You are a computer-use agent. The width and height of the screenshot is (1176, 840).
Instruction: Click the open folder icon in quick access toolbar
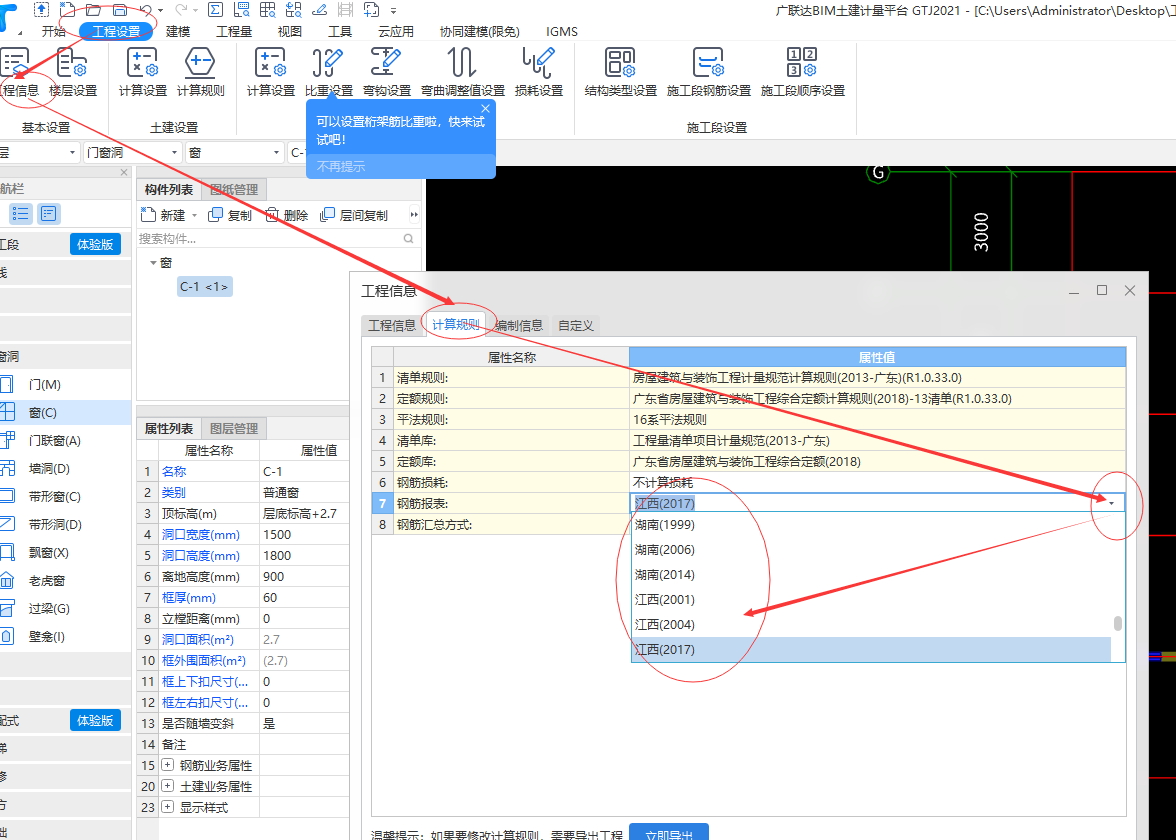click(94, 10)
